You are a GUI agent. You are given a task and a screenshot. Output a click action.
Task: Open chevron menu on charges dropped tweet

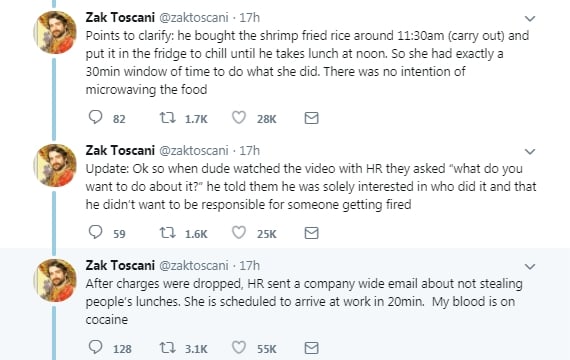tap(530, 267)
